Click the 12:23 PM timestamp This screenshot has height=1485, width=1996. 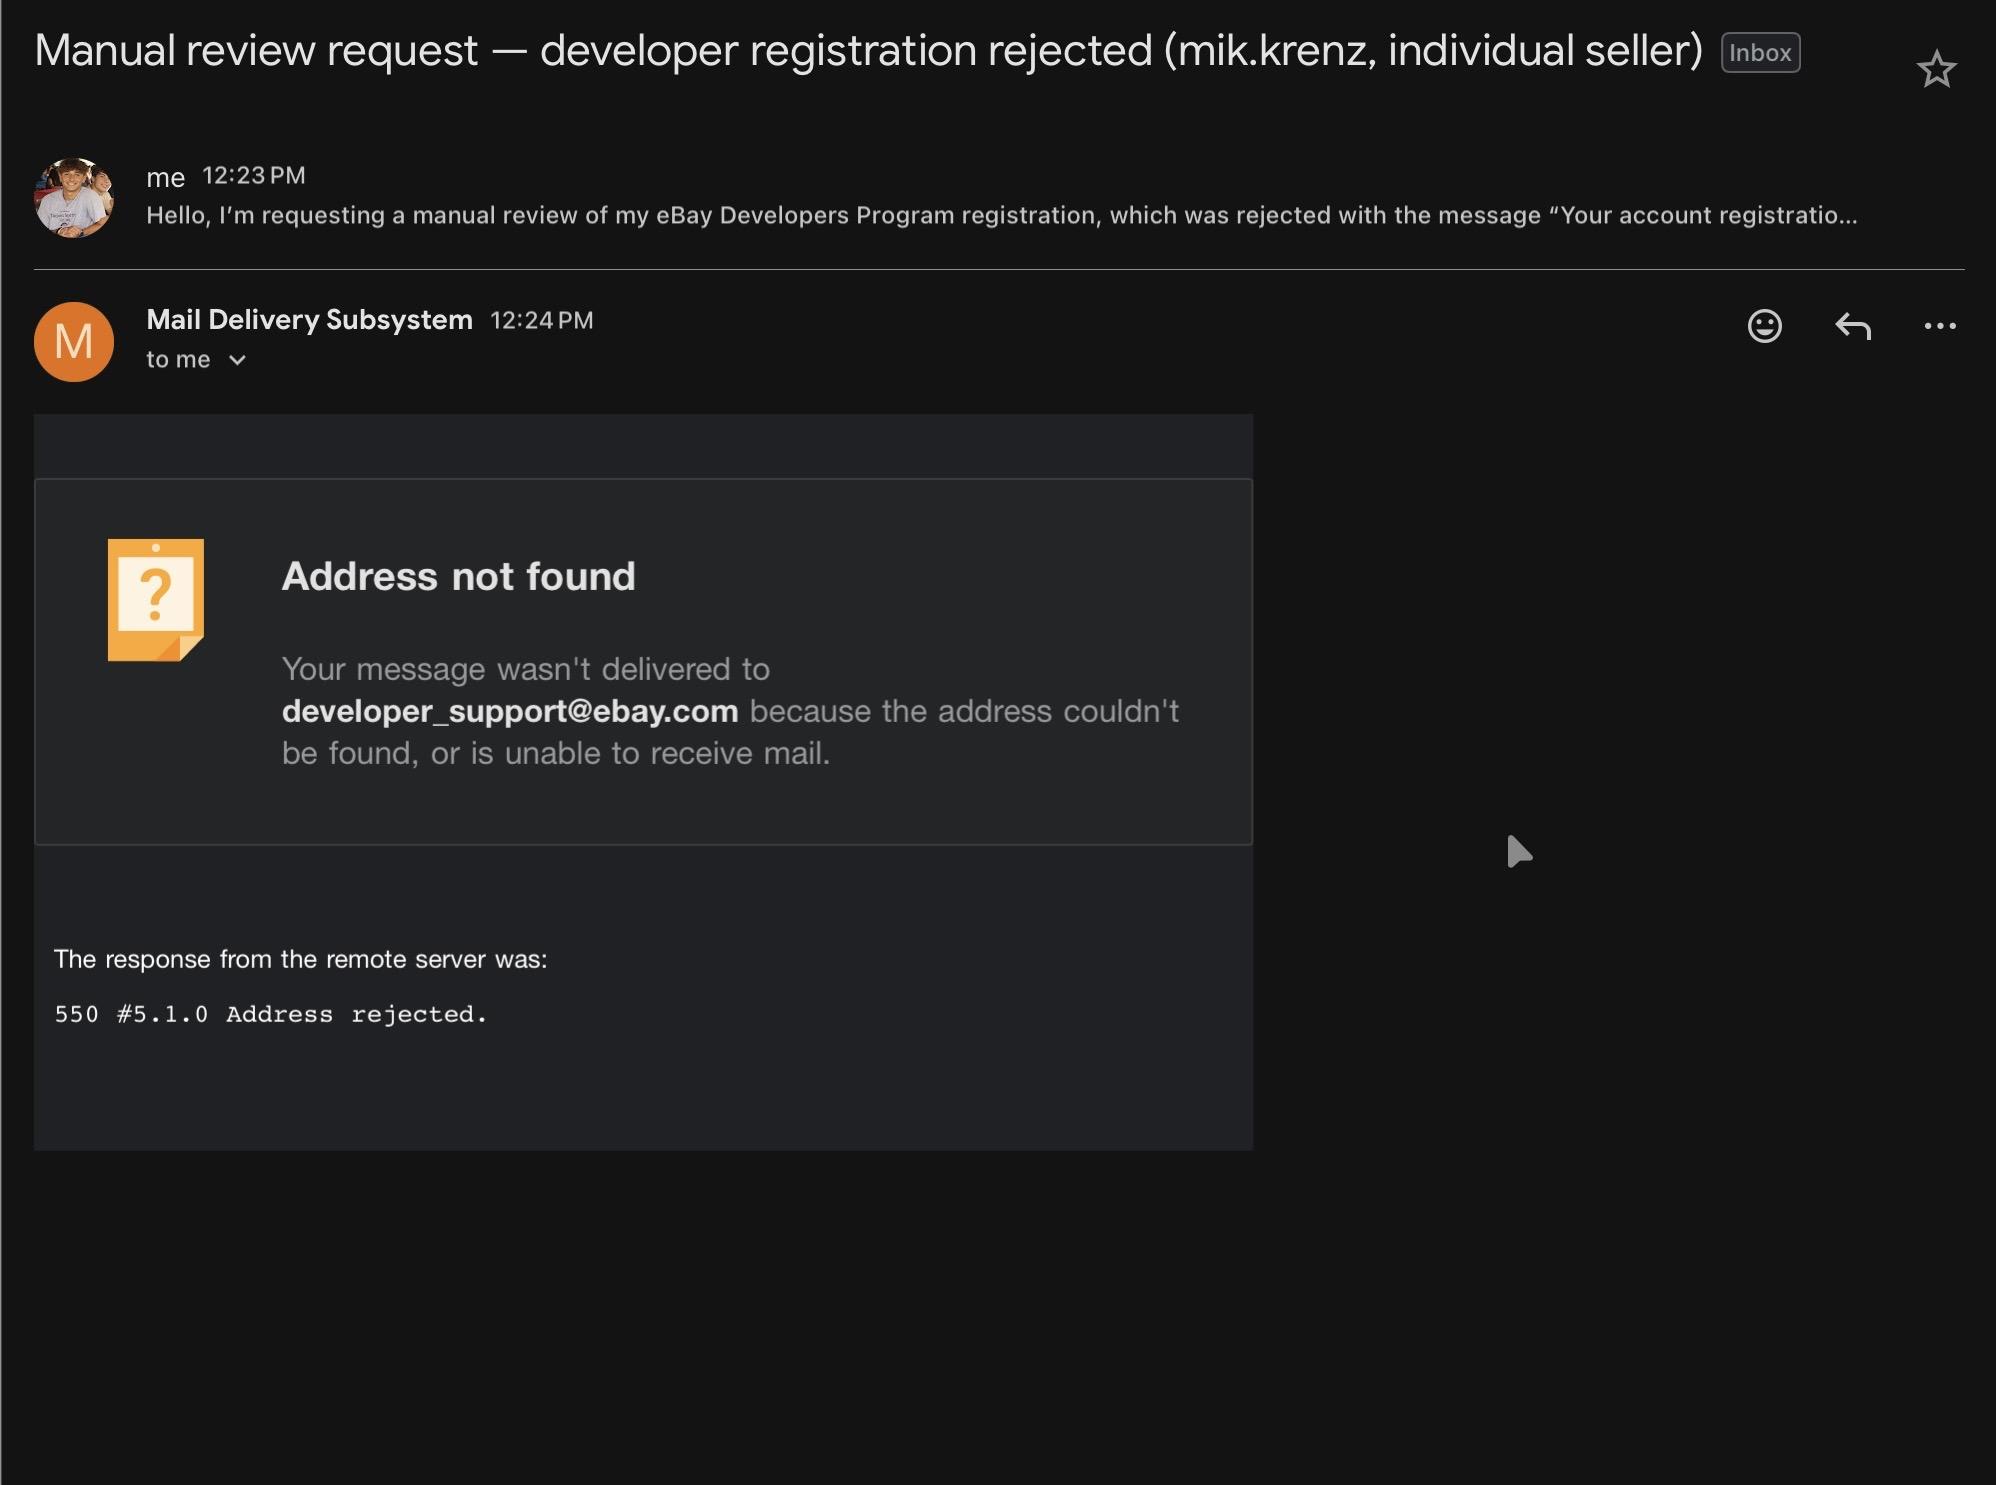(x=254, y=176)
